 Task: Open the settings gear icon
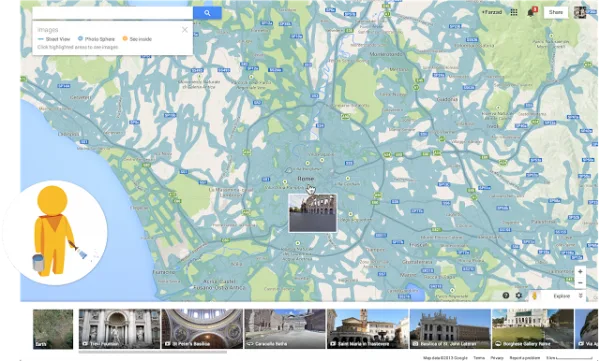click(x=519, y=296)
